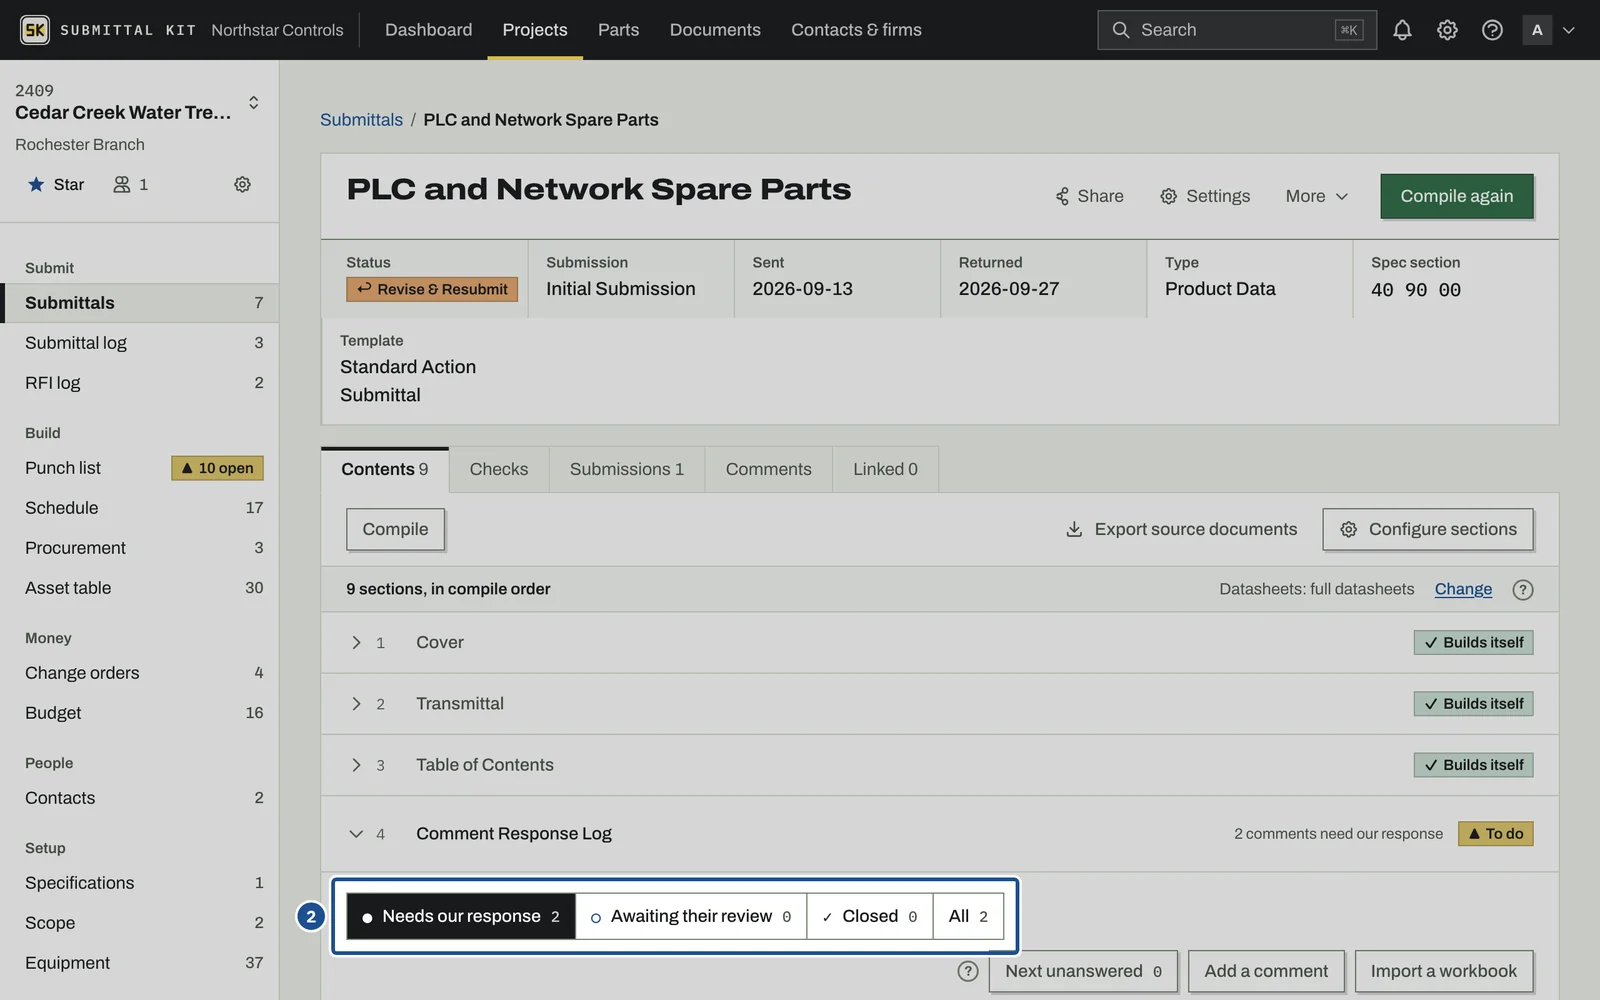Expand the Table of Contents section

(356, 765)
